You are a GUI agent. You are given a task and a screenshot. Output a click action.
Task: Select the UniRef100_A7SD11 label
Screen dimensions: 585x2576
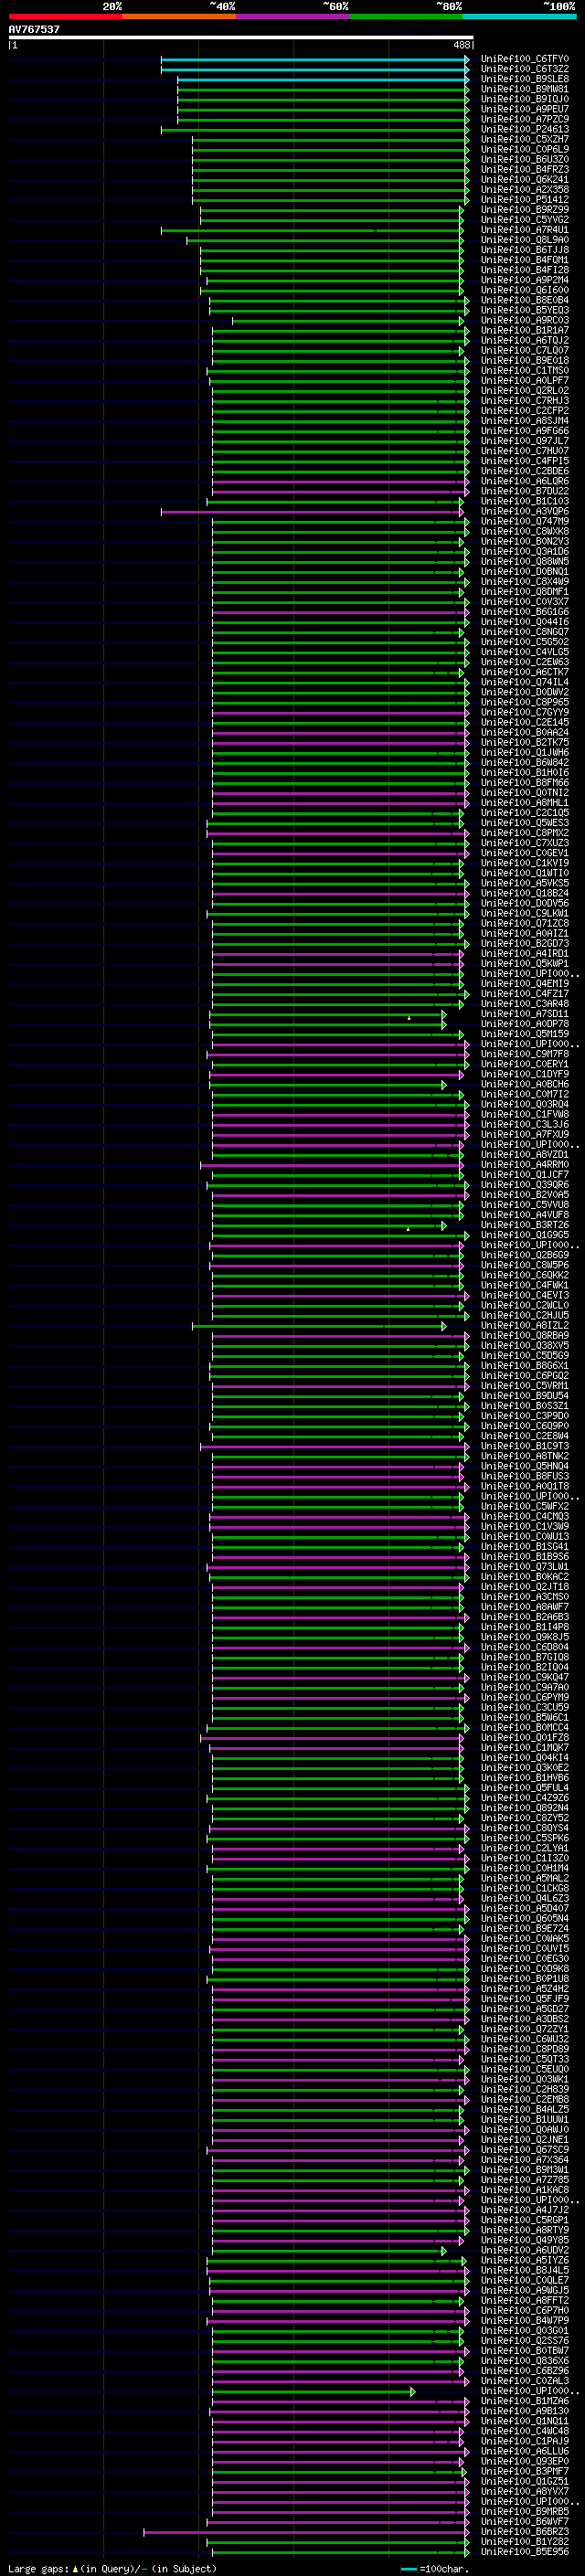click(524, 1014)
